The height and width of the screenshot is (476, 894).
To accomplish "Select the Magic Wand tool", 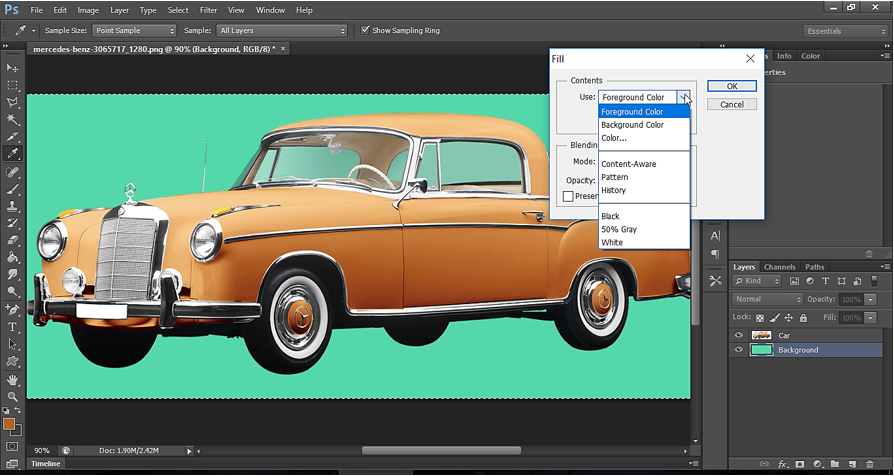I will pyautogui.click(x=12, y=119).
